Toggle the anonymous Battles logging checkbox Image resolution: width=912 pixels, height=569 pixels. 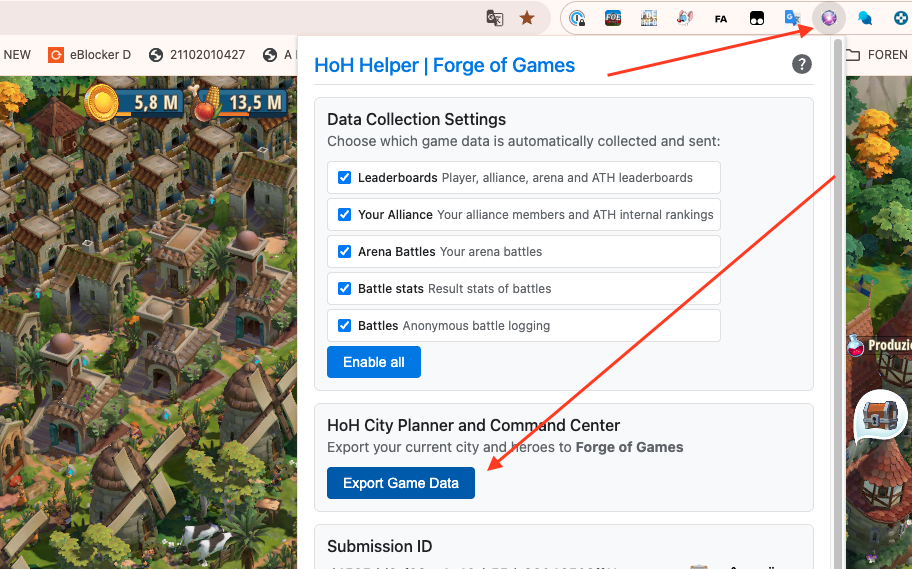tap(344, 326)
